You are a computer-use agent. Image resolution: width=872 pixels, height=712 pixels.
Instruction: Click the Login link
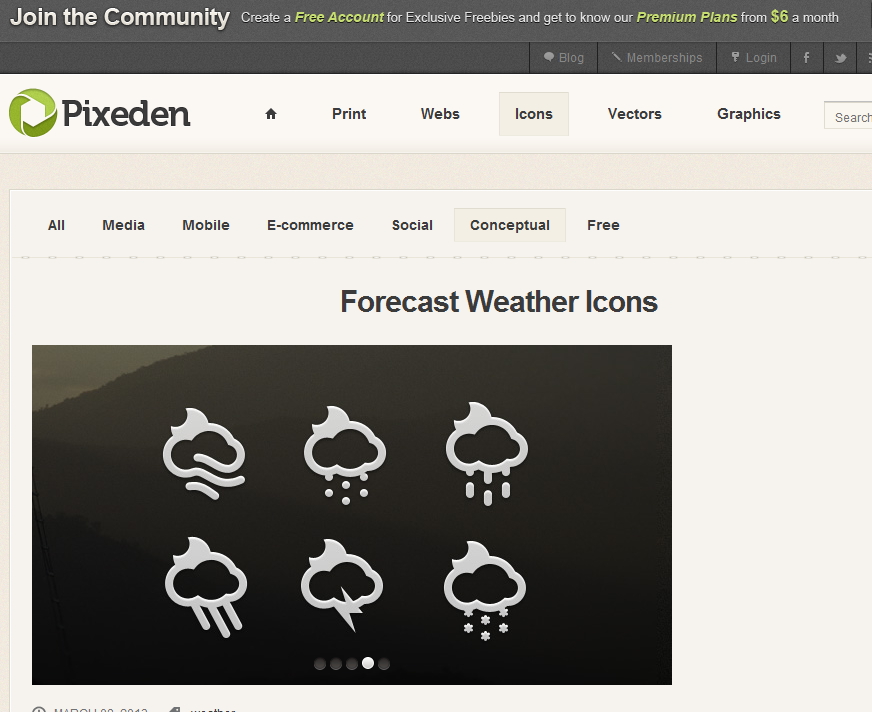click(754, 57)
